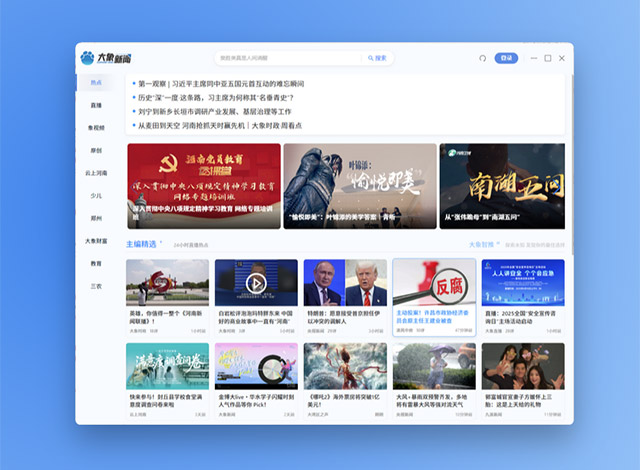The width and height of the screenshot is (640, 470).
Task: Go to the 云上河南 sidebar section
Action: tap(96, 173)
